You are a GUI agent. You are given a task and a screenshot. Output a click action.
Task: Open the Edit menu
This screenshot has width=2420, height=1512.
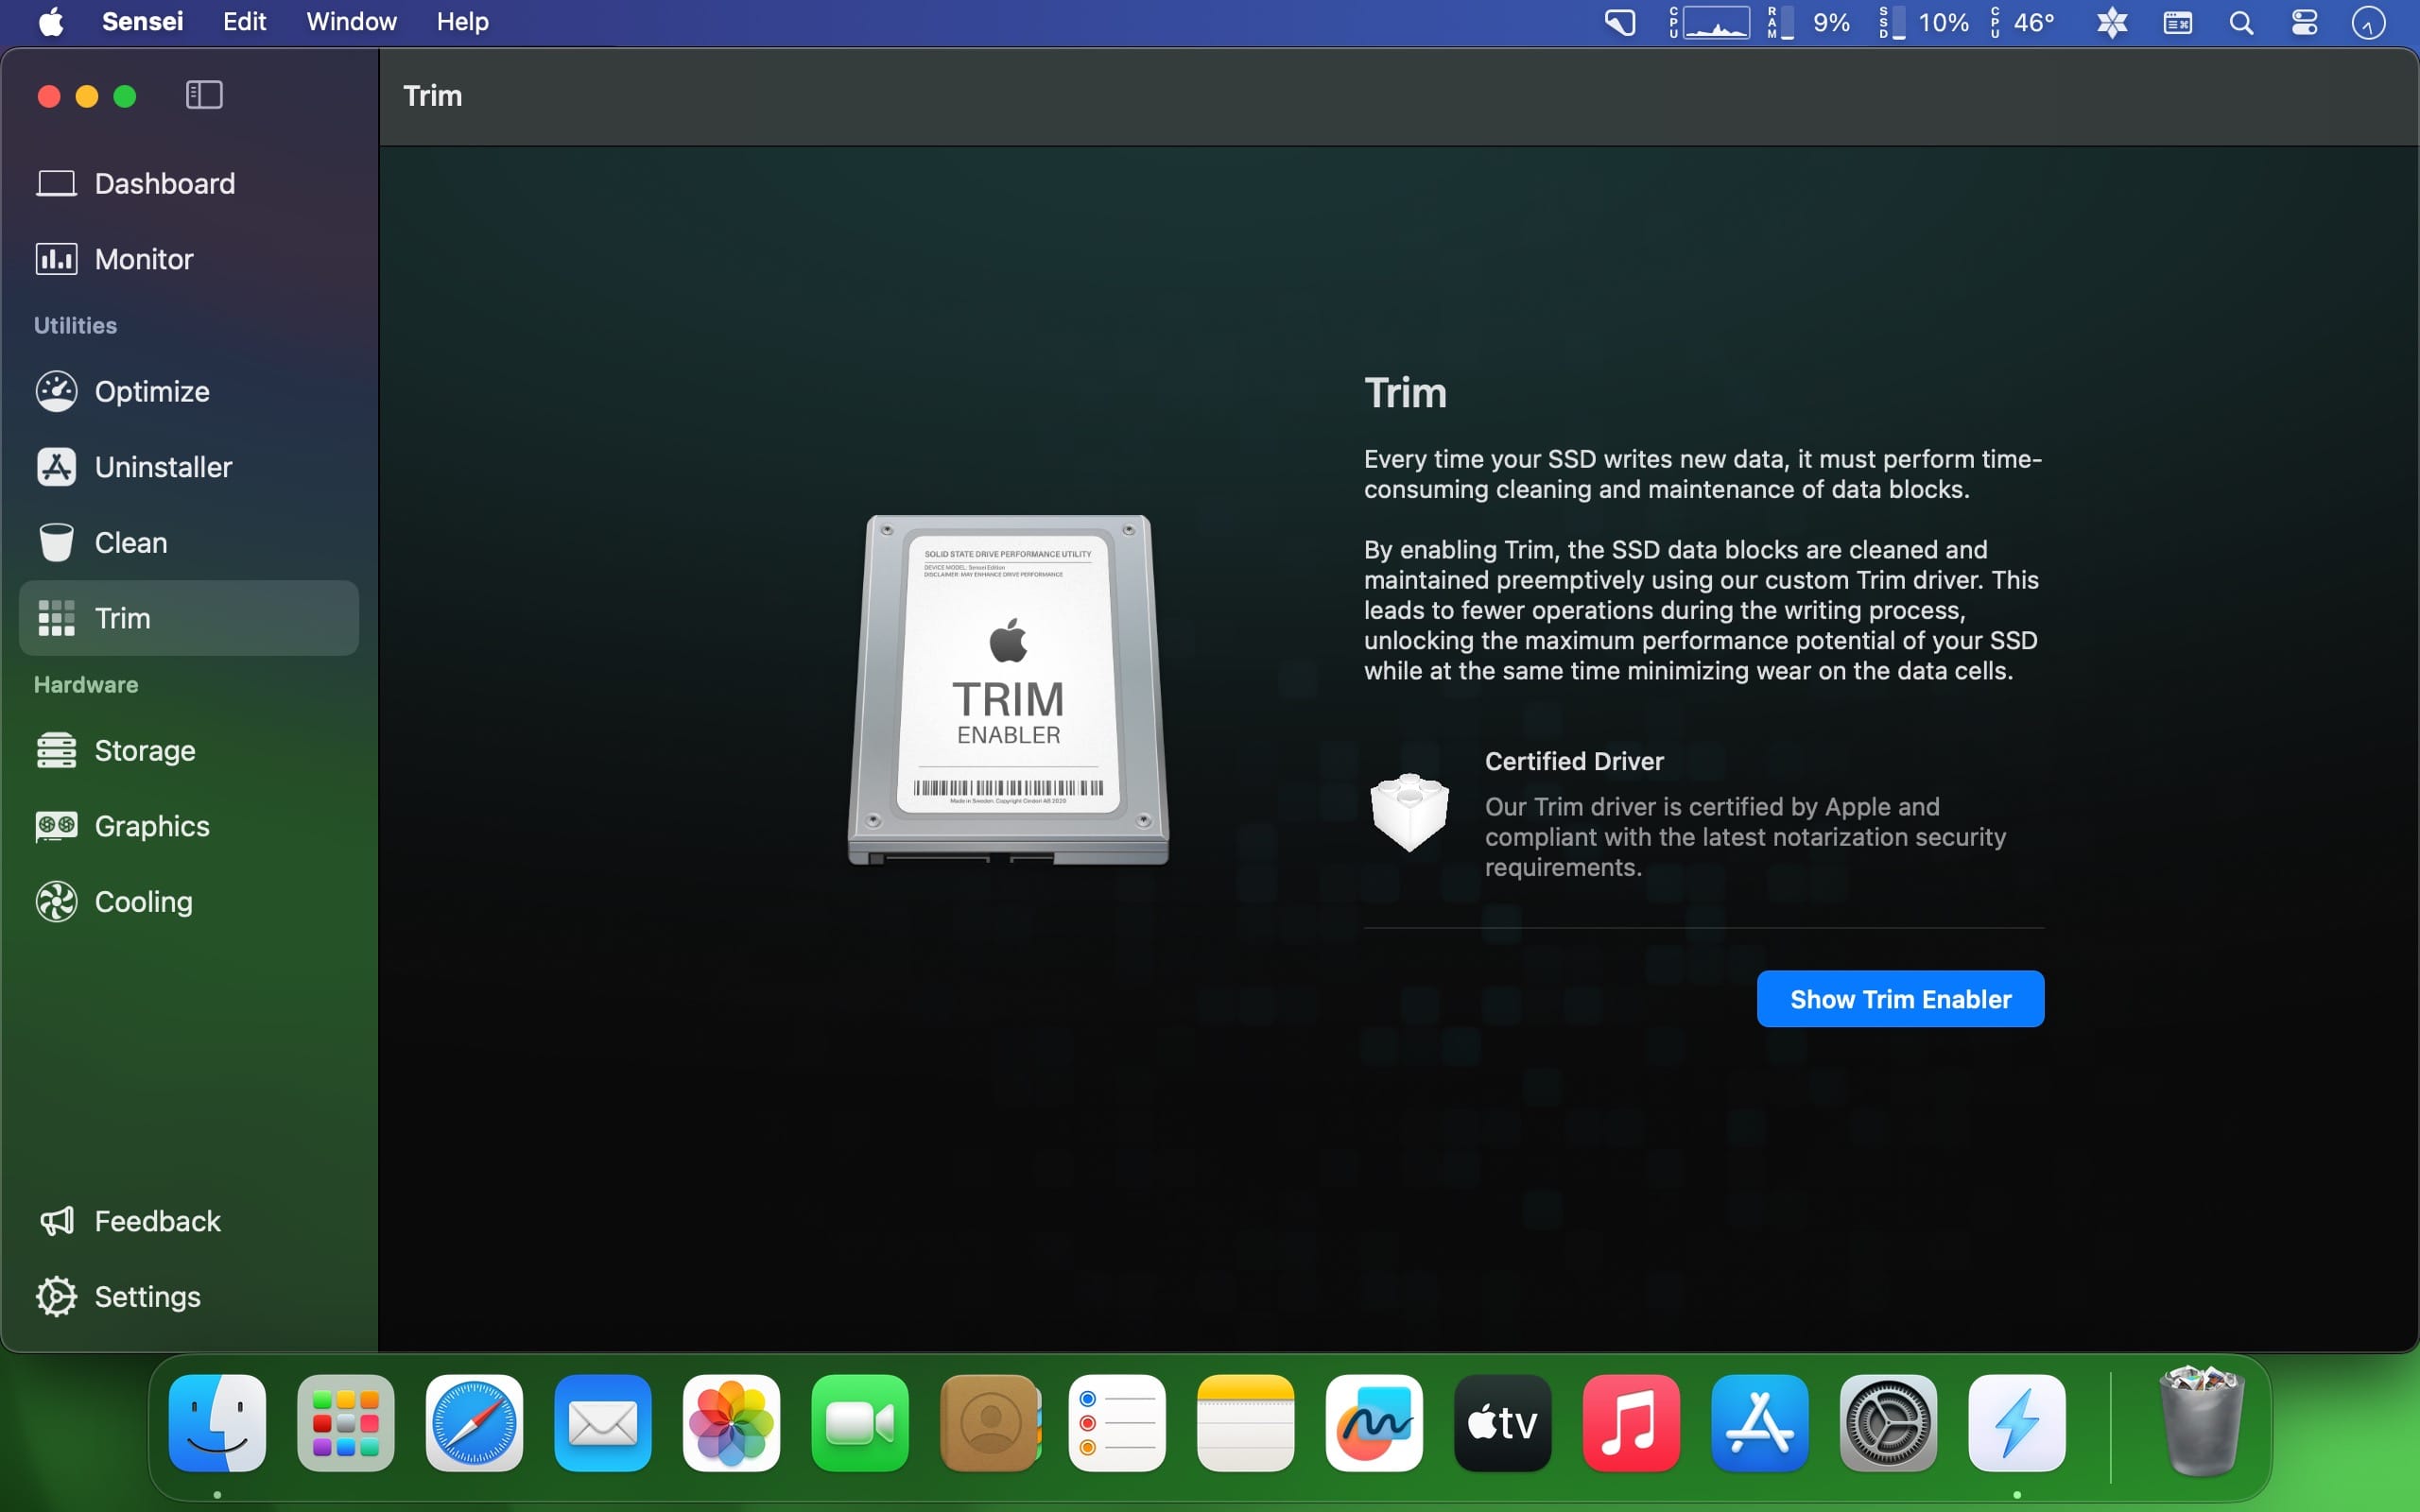click(x=244, y=22)
